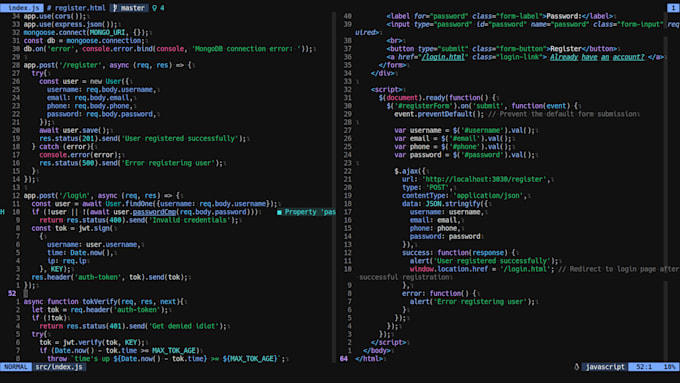The height and width of the screenshot is (383, 680).
Task: Click the <button type="submit"> Register line
Action: [502, 49]
